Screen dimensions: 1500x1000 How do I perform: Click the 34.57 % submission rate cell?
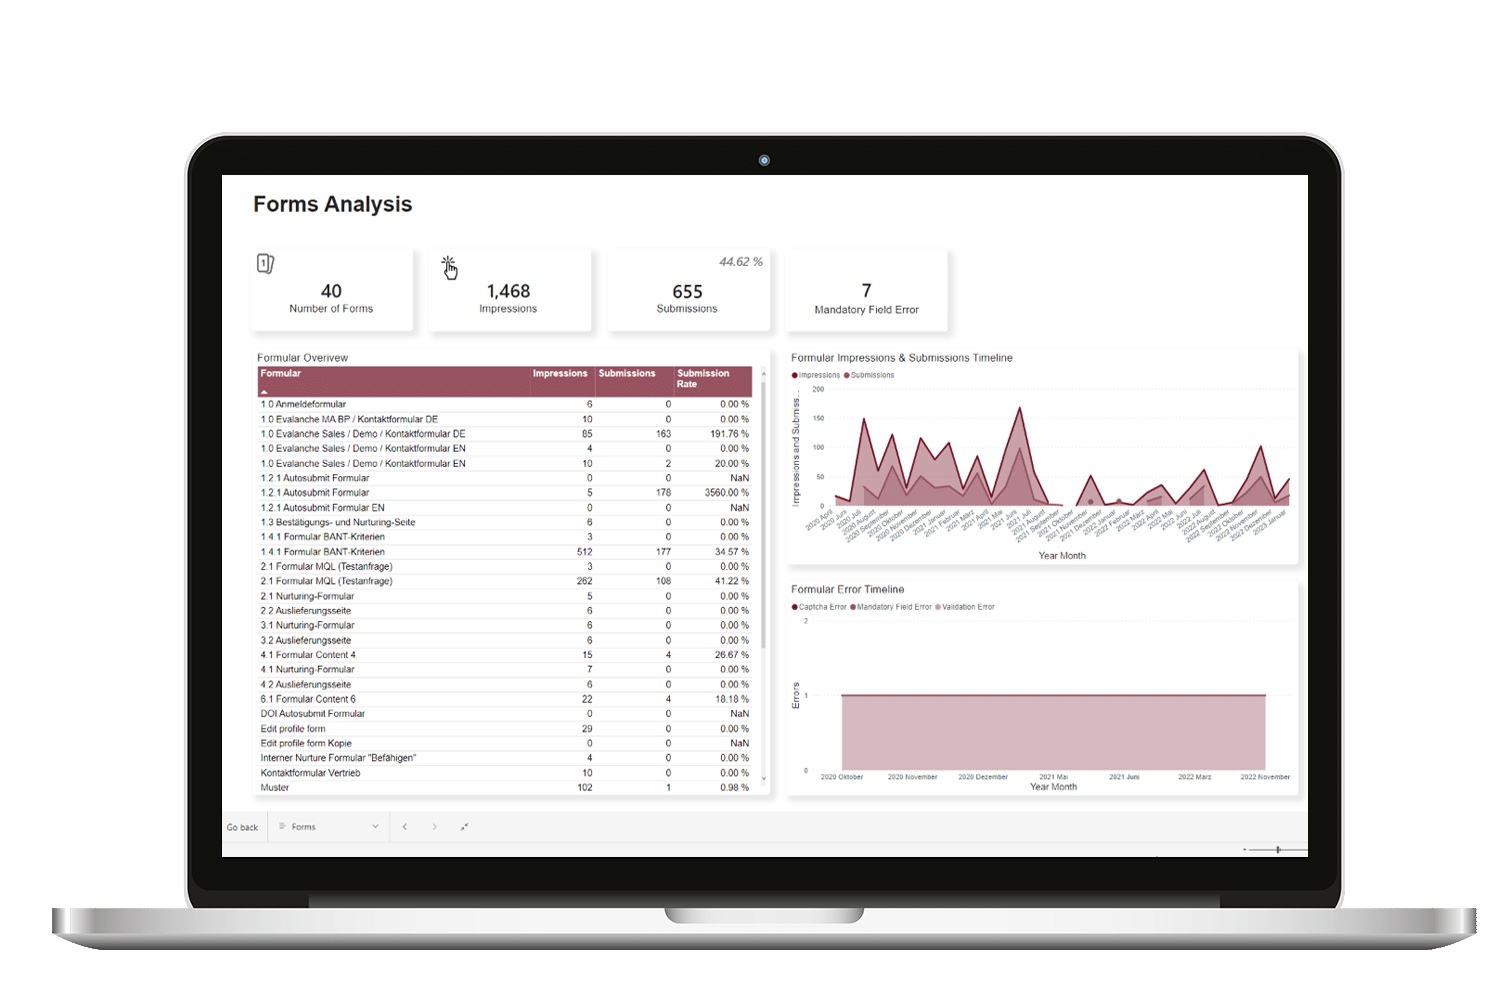[732, 552]
